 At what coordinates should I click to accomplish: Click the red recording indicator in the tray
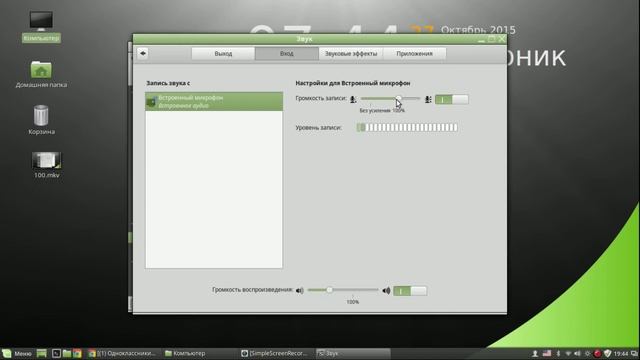coord(598,353)
